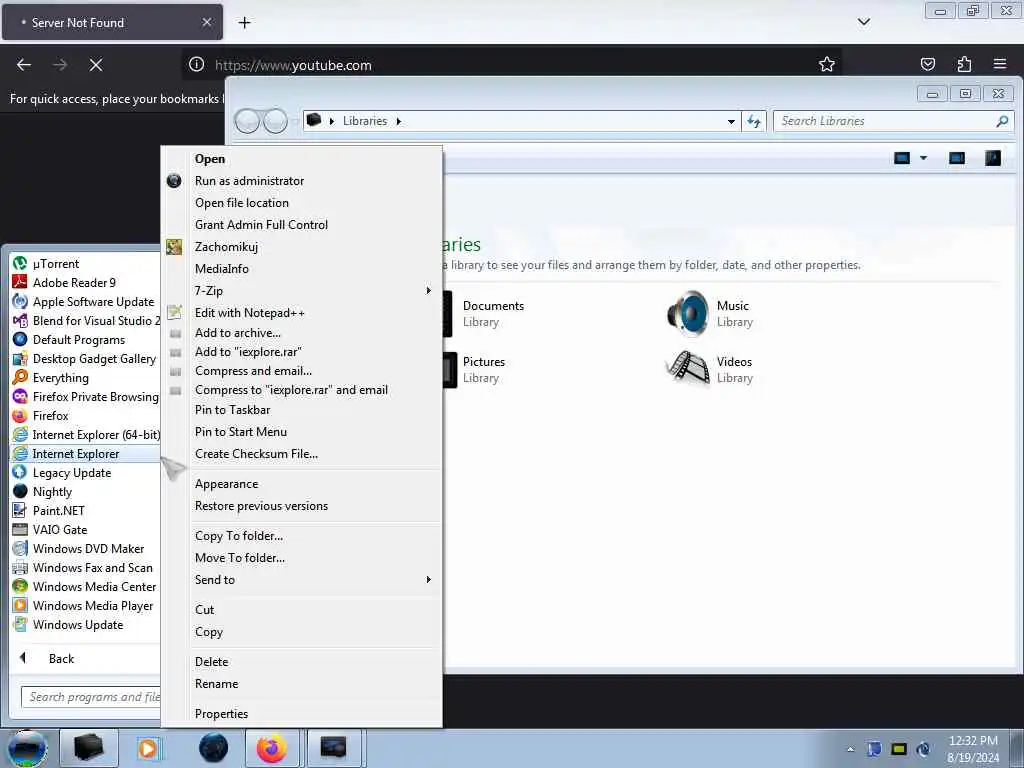Click the clock in system tray
The image size is (1024, 768).
[973, 749]
